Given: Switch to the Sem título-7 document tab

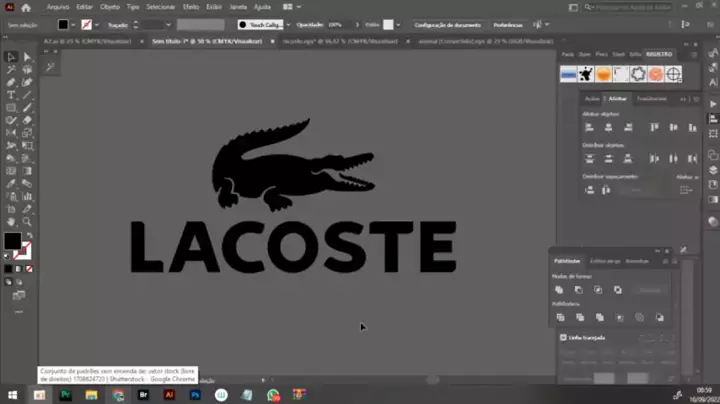Looking at the screenshot, I should tap(207, 41).
